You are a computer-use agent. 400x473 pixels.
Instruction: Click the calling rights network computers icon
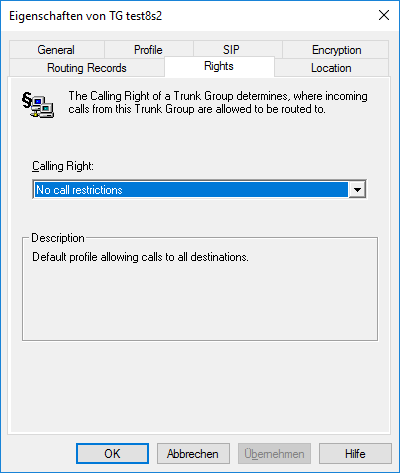pyautogui.click(x=38, y=105)
